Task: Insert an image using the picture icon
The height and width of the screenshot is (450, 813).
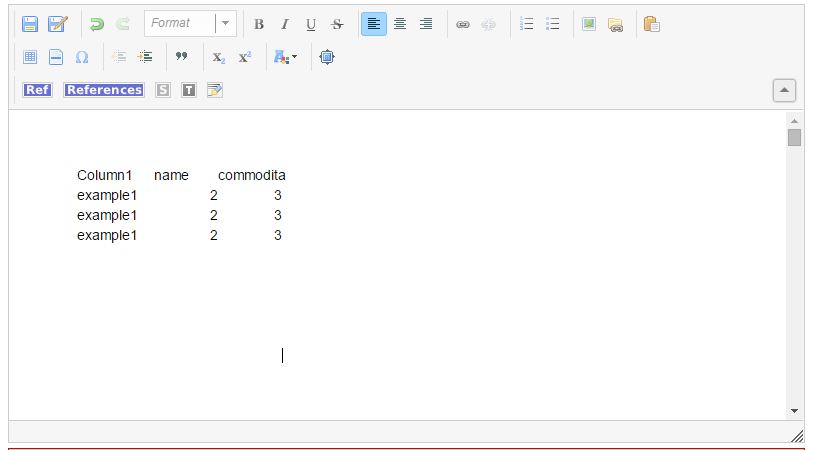Action: tap(589, 24)
